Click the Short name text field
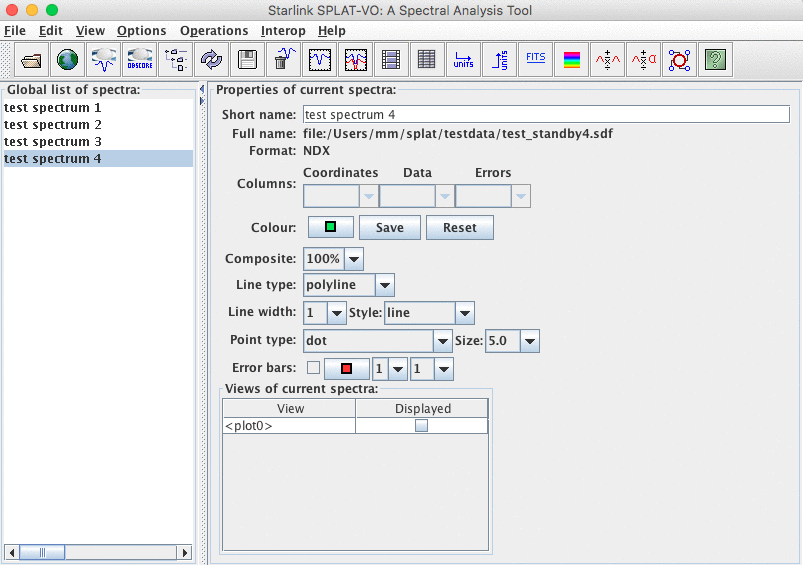The height and width of the screenshot is (565, 803). click(546, 114)
